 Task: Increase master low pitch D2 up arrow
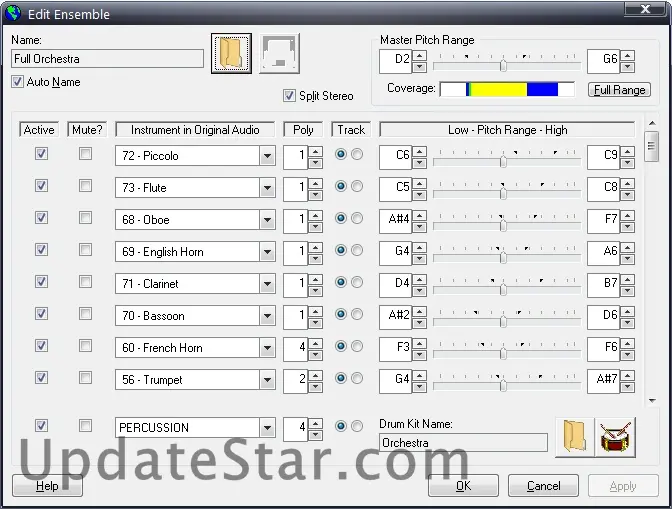coord(419,56)
